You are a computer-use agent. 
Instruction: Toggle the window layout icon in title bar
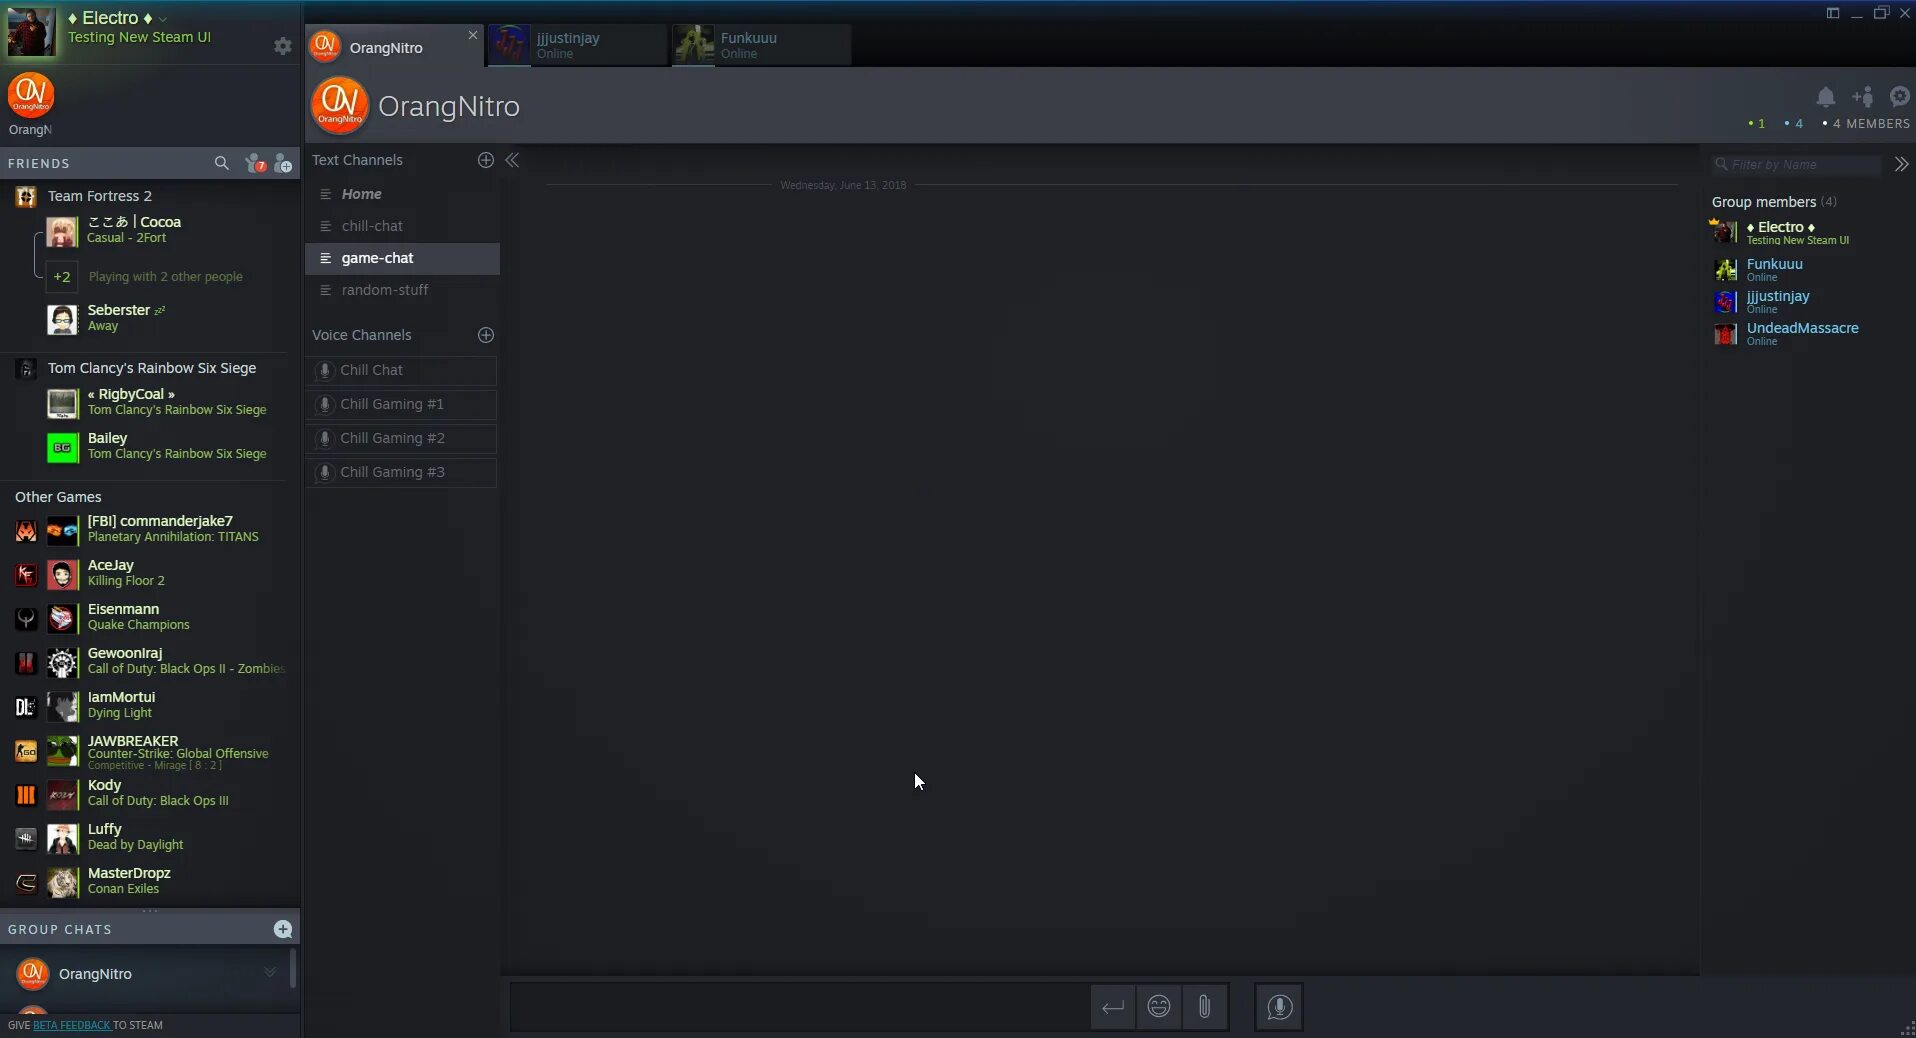pyautogui.click(x=1833, y=13)
